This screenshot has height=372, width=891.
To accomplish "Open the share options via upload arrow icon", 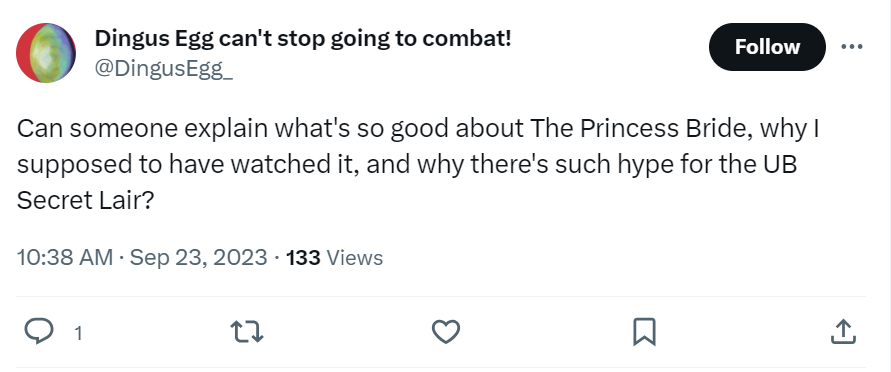I will click(x=843, y=332).
